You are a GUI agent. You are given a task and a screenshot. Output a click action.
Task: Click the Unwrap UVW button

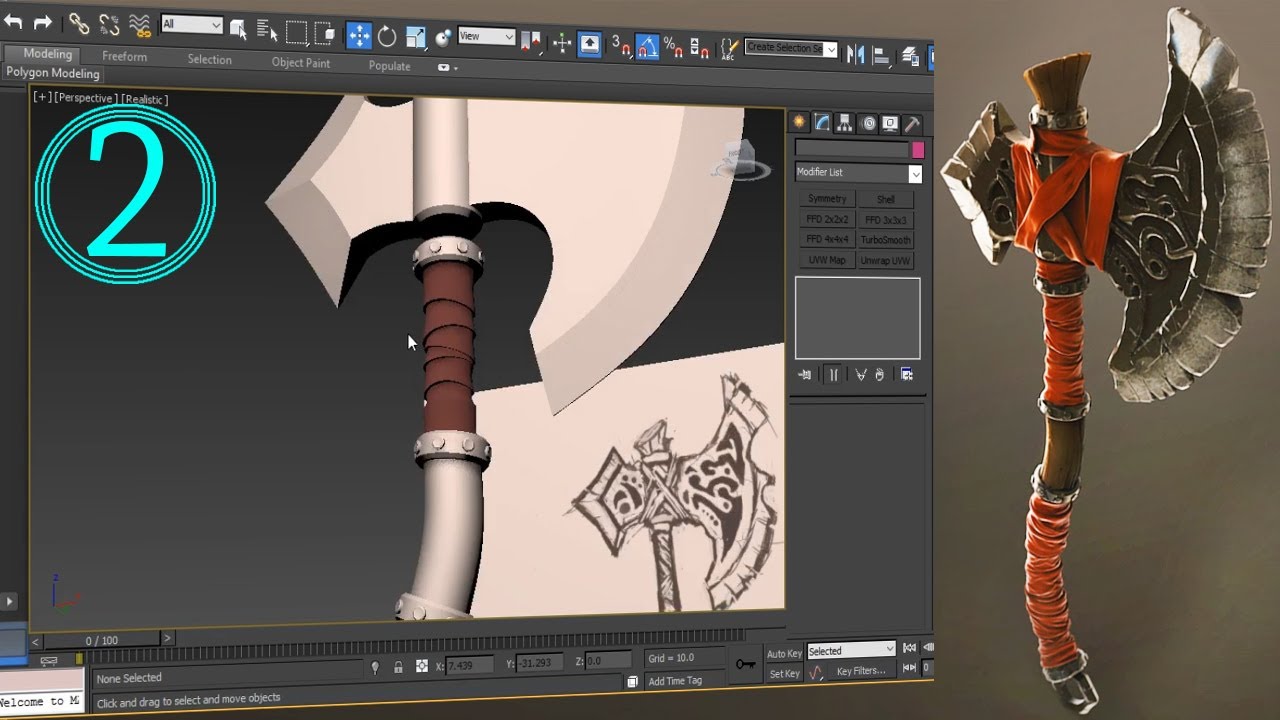(886, 260)
